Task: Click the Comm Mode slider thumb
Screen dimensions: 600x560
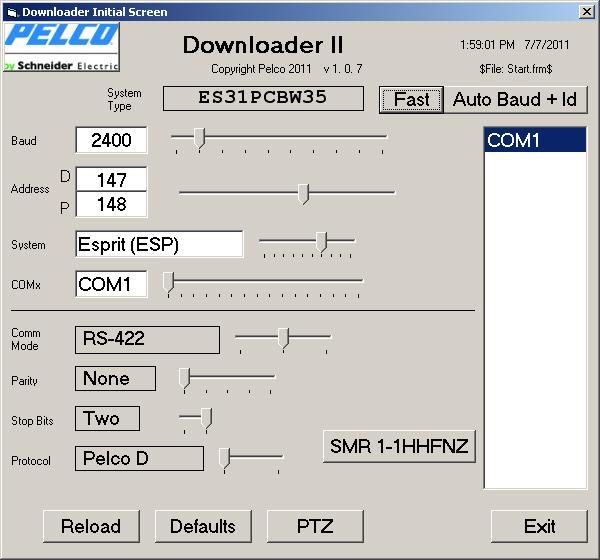Action: 283,338
